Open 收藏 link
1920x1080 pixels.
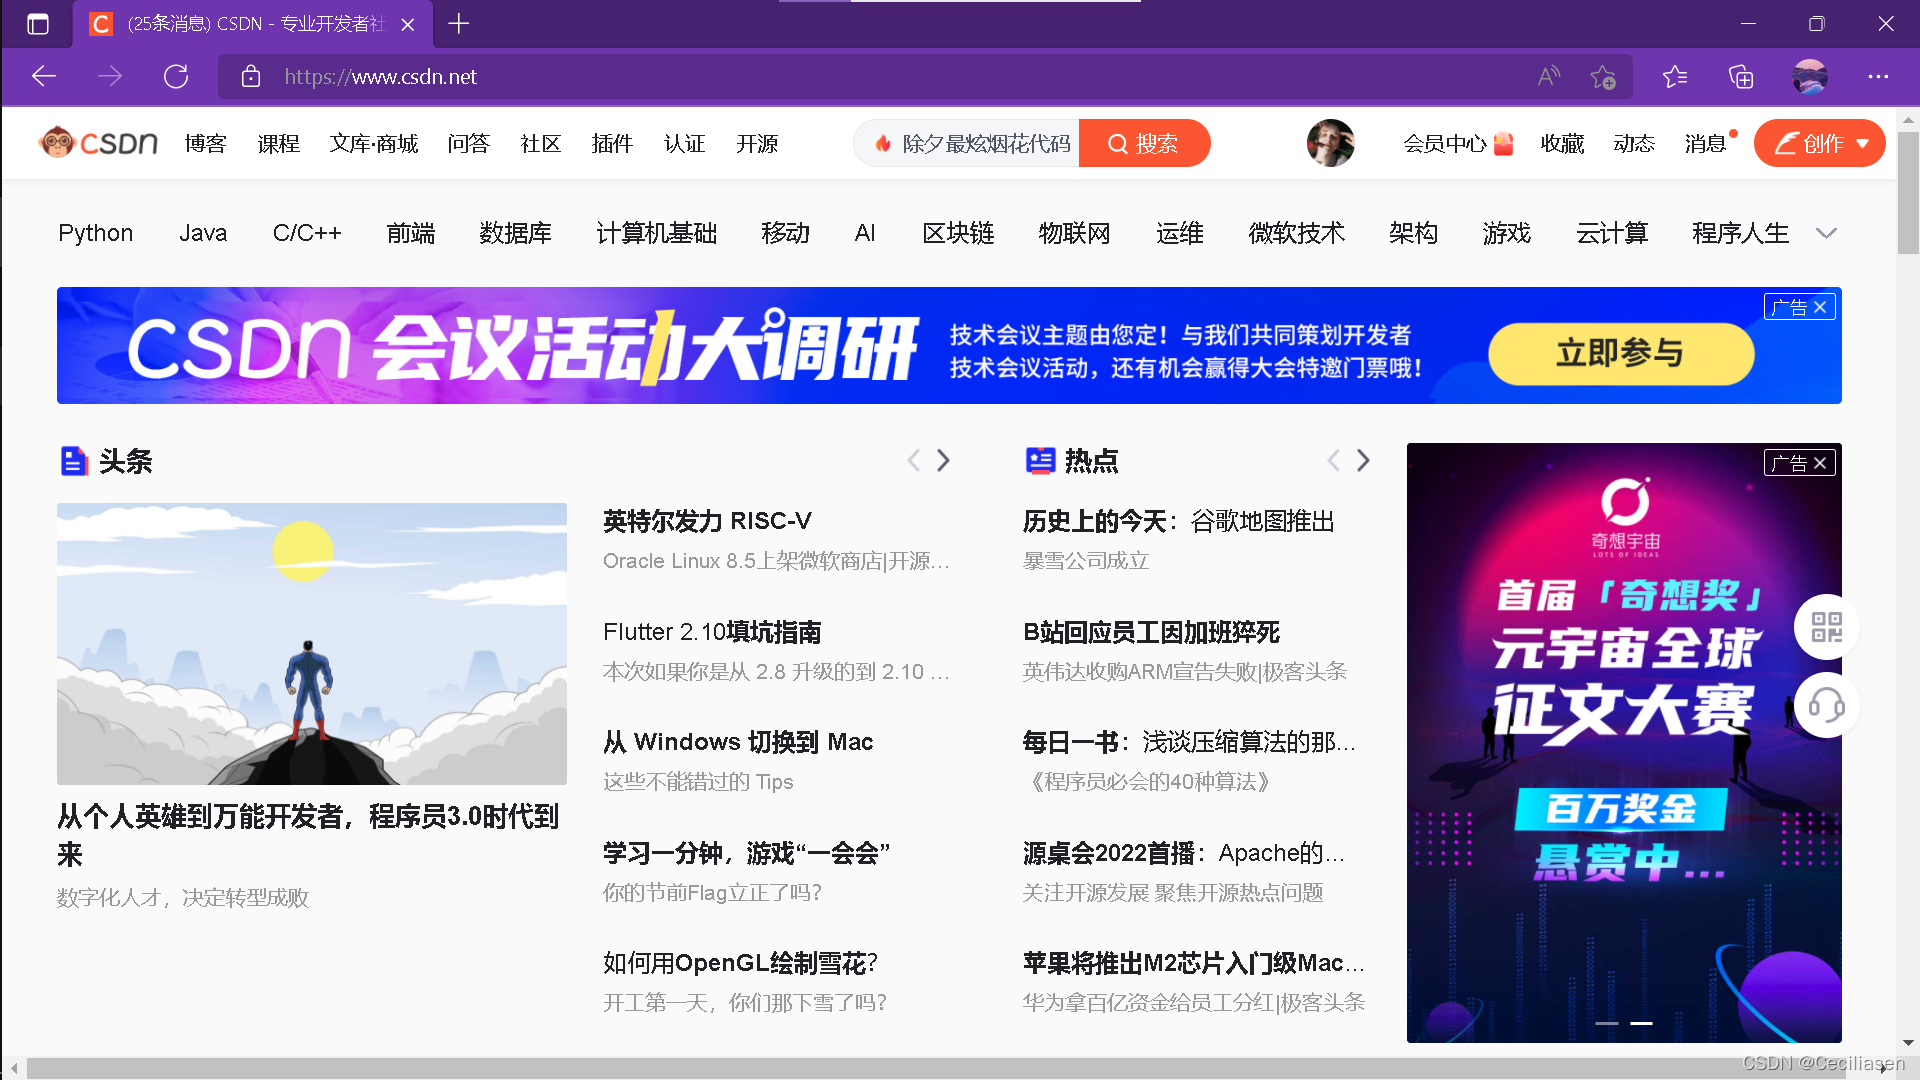pos(1563,143)
